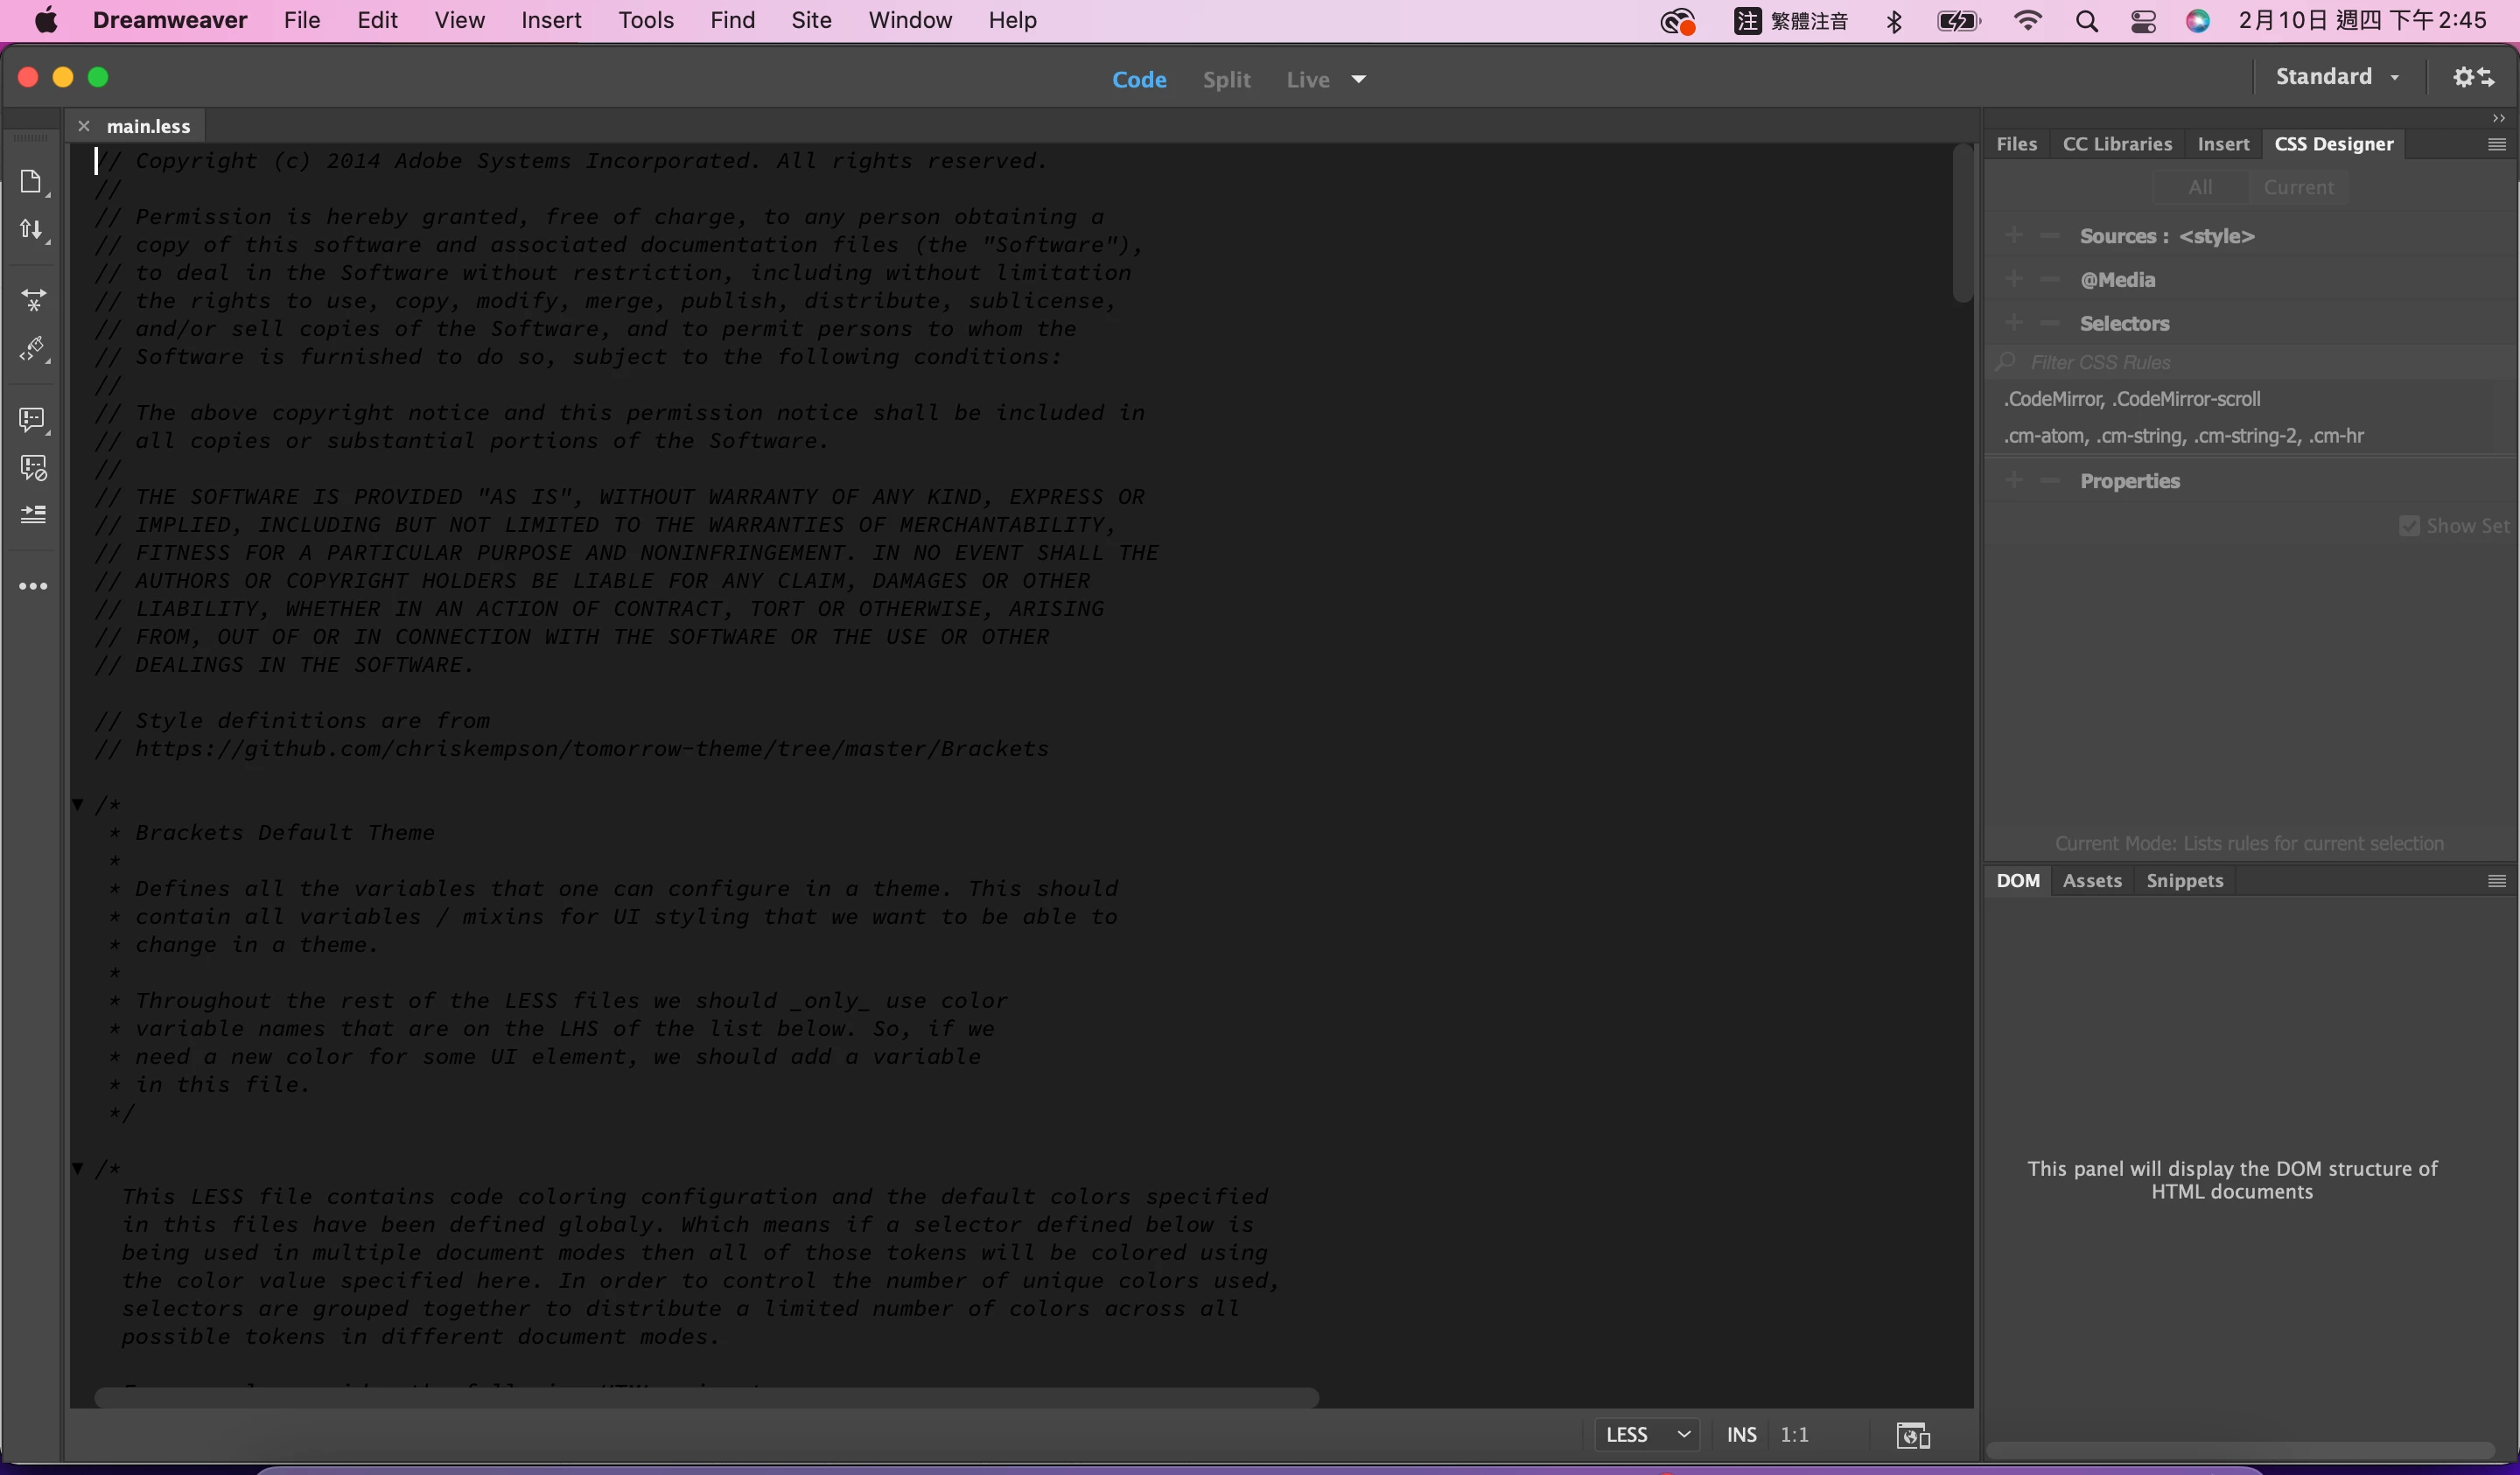Image resolution: width=2520 pixels, height=1475 pixels.
Task: Switch CSS Designer to Current mode
Action: 2297,187
